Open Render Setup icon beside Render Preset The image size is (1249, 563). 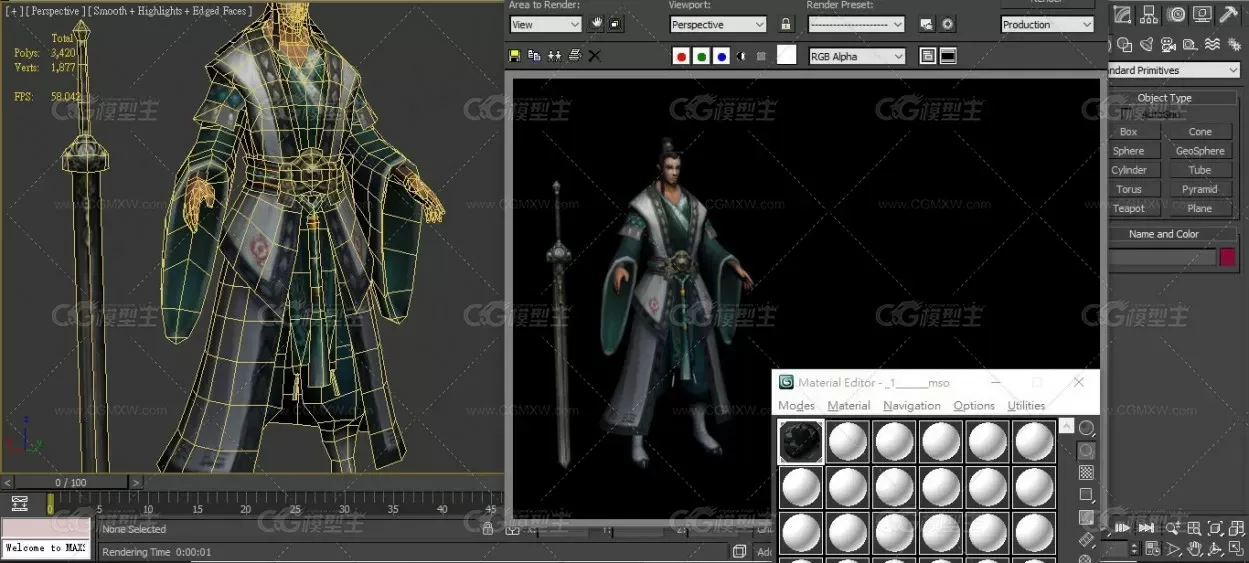927,24
